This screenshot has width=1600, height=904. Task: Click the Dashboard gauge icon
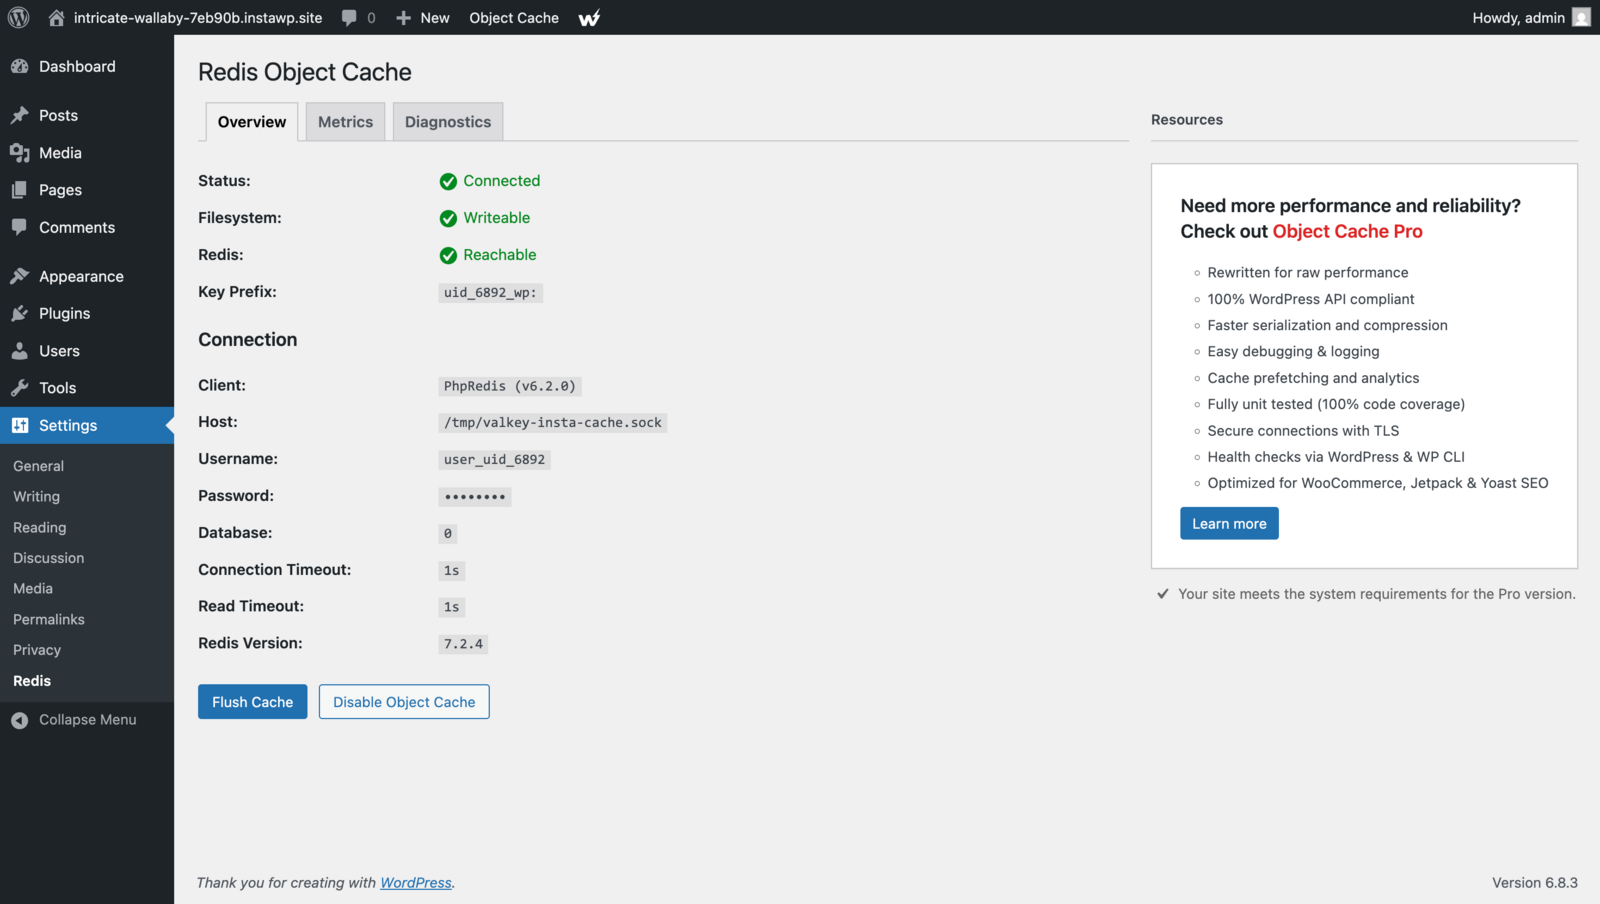[x=20, y=66]
